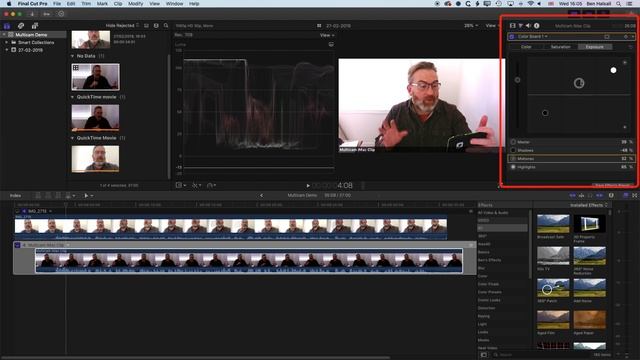Open the Info inspector icon

click(x=537, y=26)
